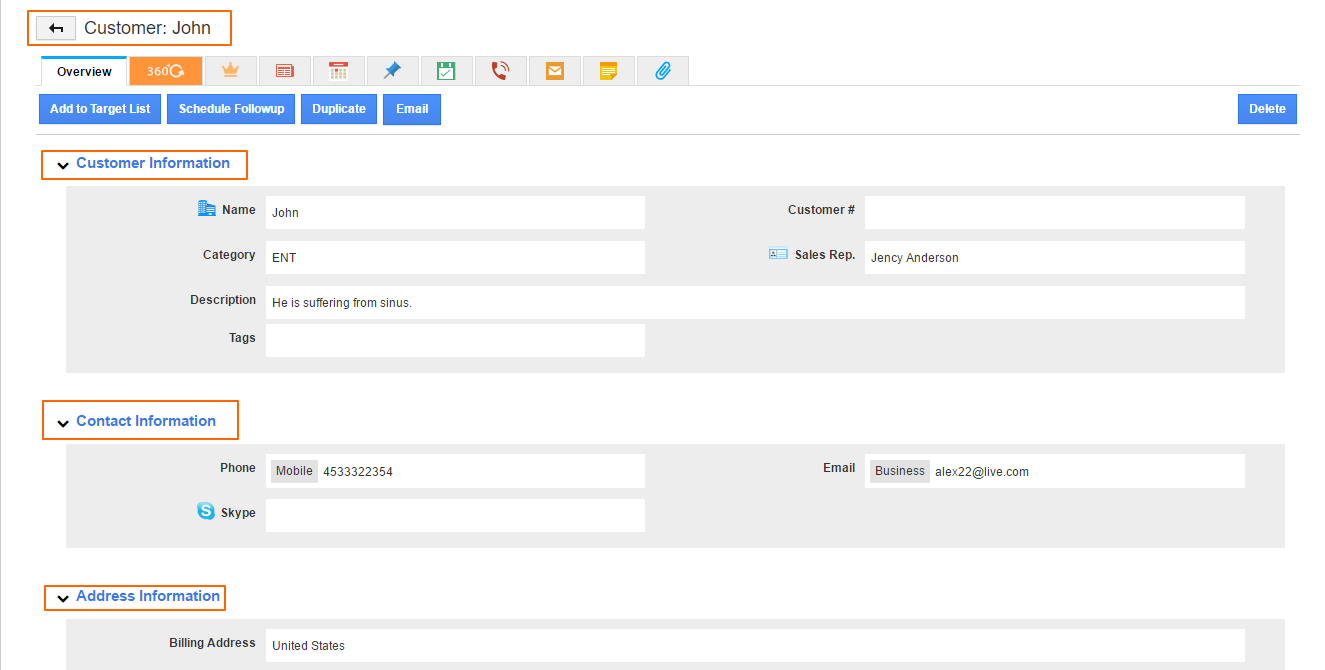This screenshot has width=1325, height=670.
Task: Click email address alex22@live.com
Action: tap(982, 472)
